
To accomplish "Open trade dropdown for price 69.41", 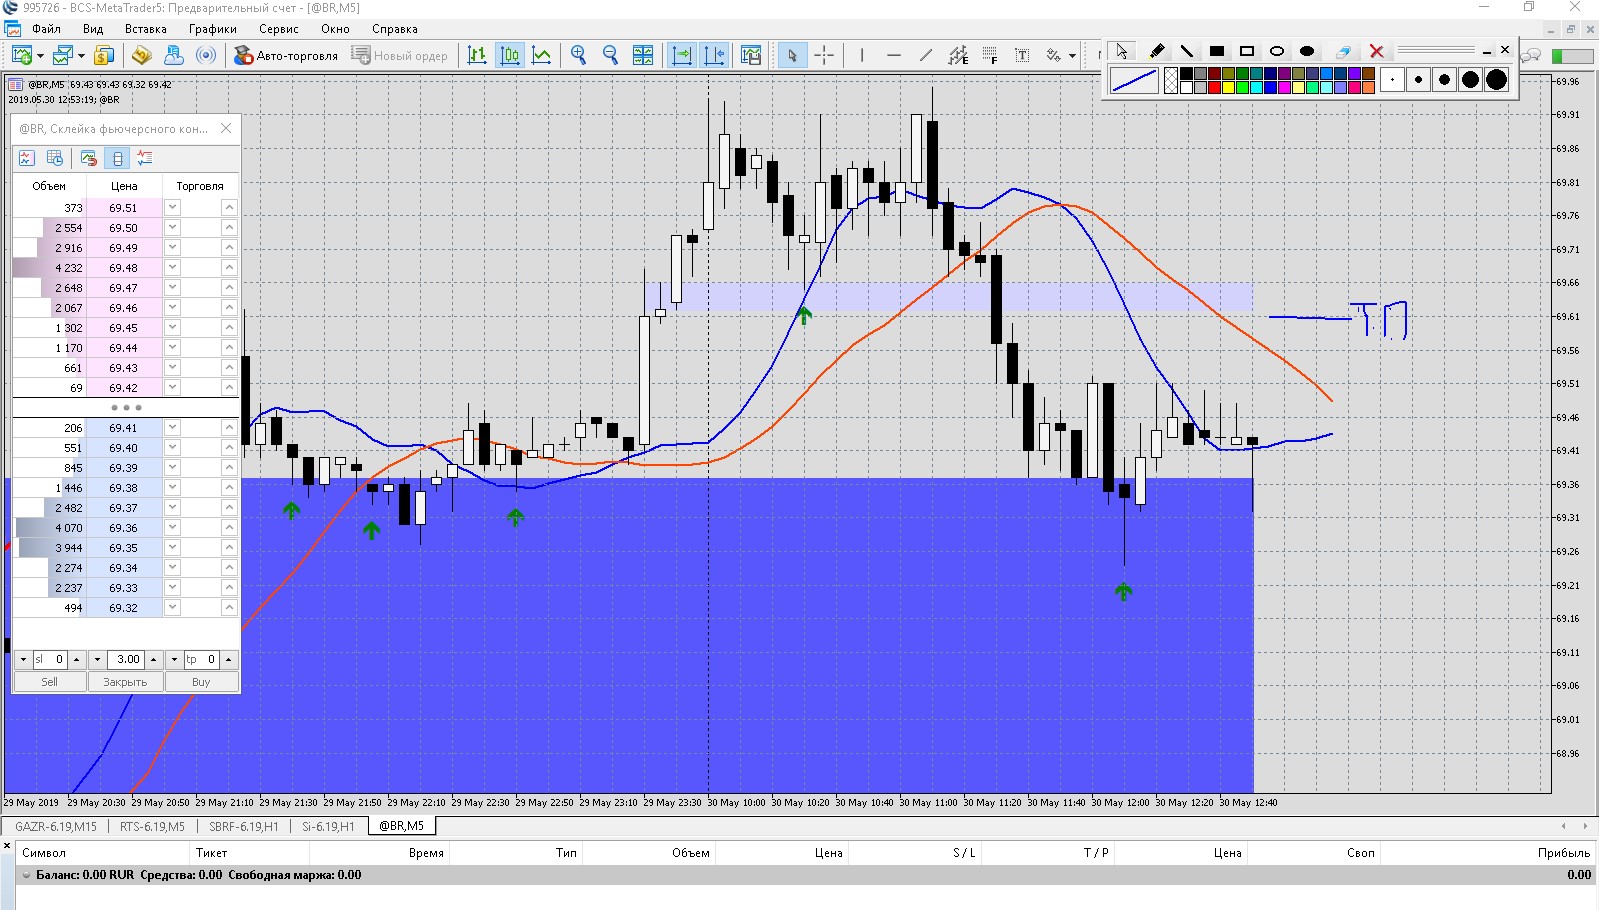I will (172, 427).
